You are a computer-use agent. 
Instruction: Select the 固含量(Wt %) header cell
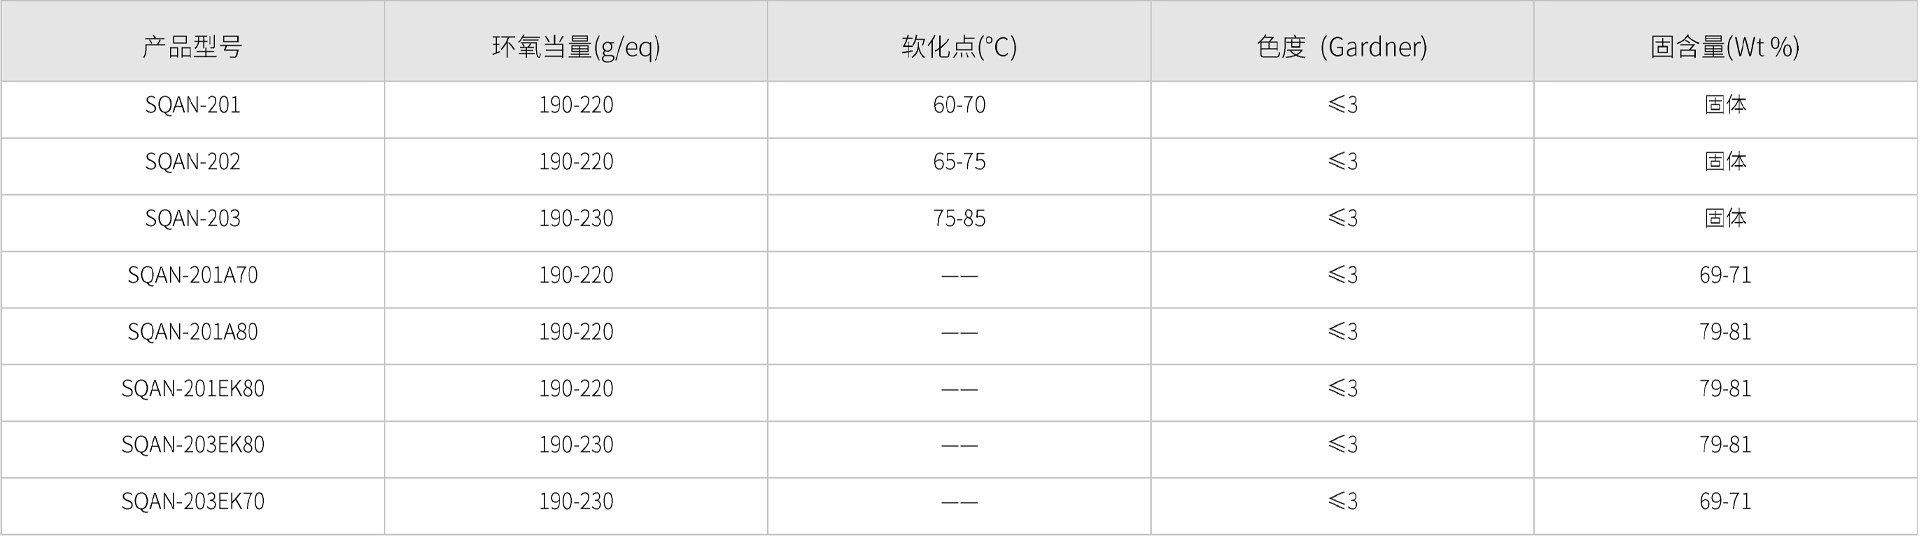(1725, 46)
